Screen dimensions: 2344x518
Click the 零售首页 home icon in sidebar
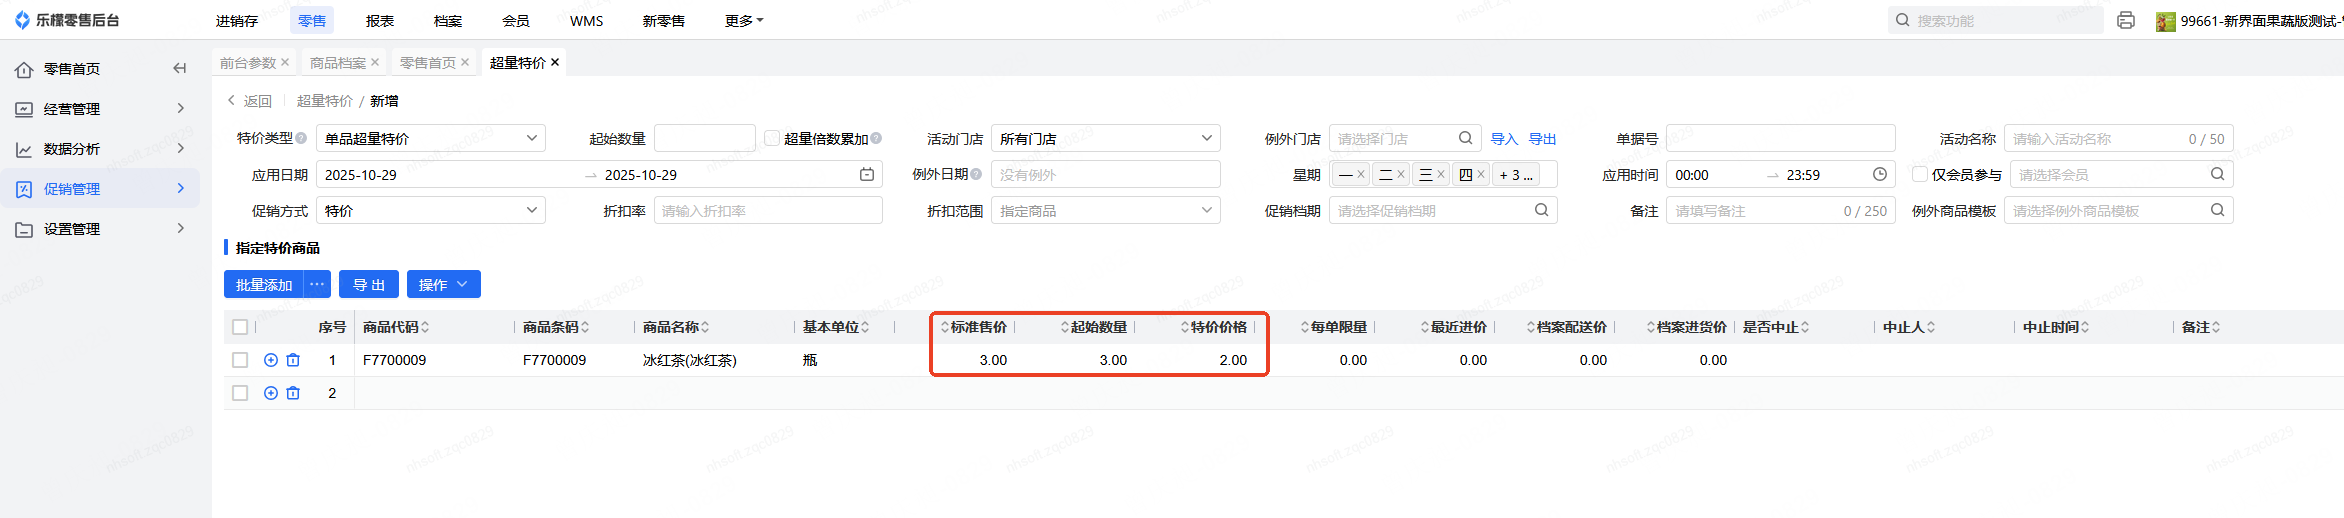point(24,69)
